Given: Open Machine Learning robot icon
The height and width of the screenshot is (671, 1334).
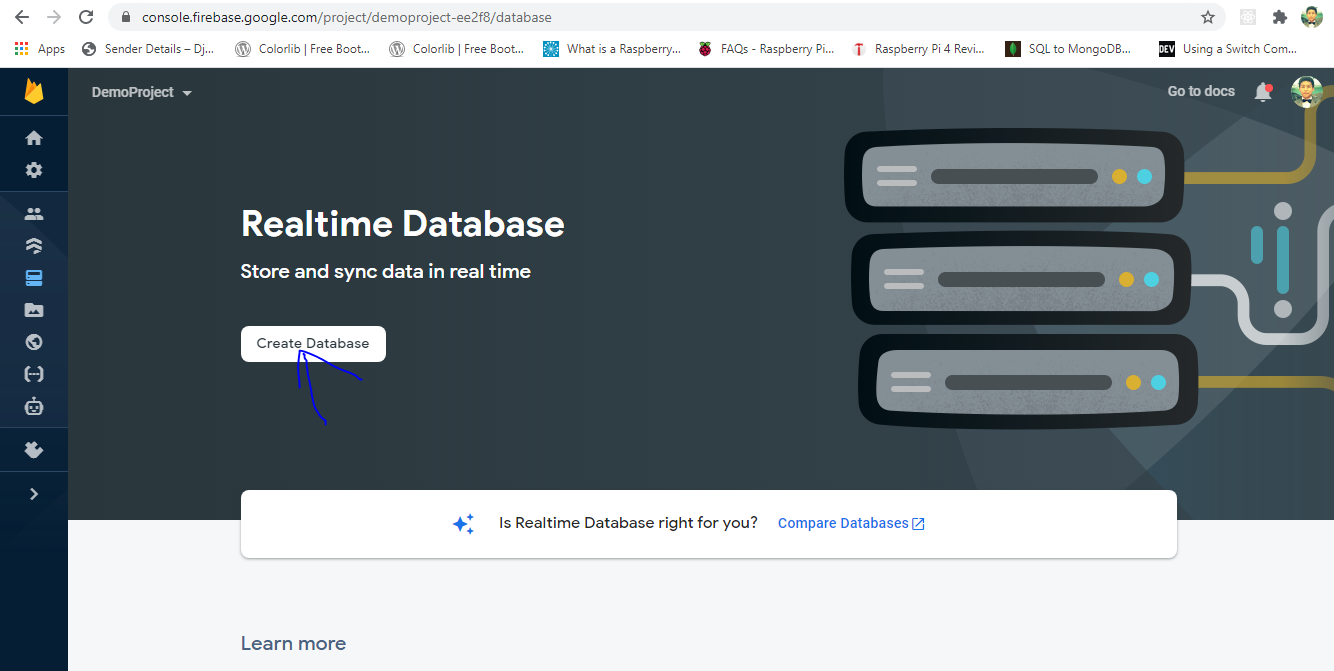Looking at the screenshot, I should pyautogui.click(x=34, y=407).
